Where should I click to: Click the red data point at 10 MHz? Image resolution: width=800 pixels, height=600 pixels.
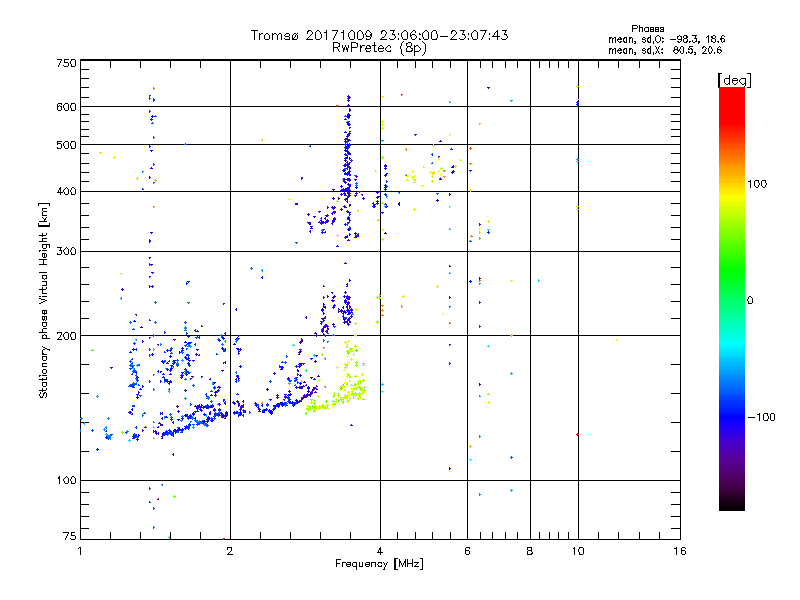pos(577,435)
